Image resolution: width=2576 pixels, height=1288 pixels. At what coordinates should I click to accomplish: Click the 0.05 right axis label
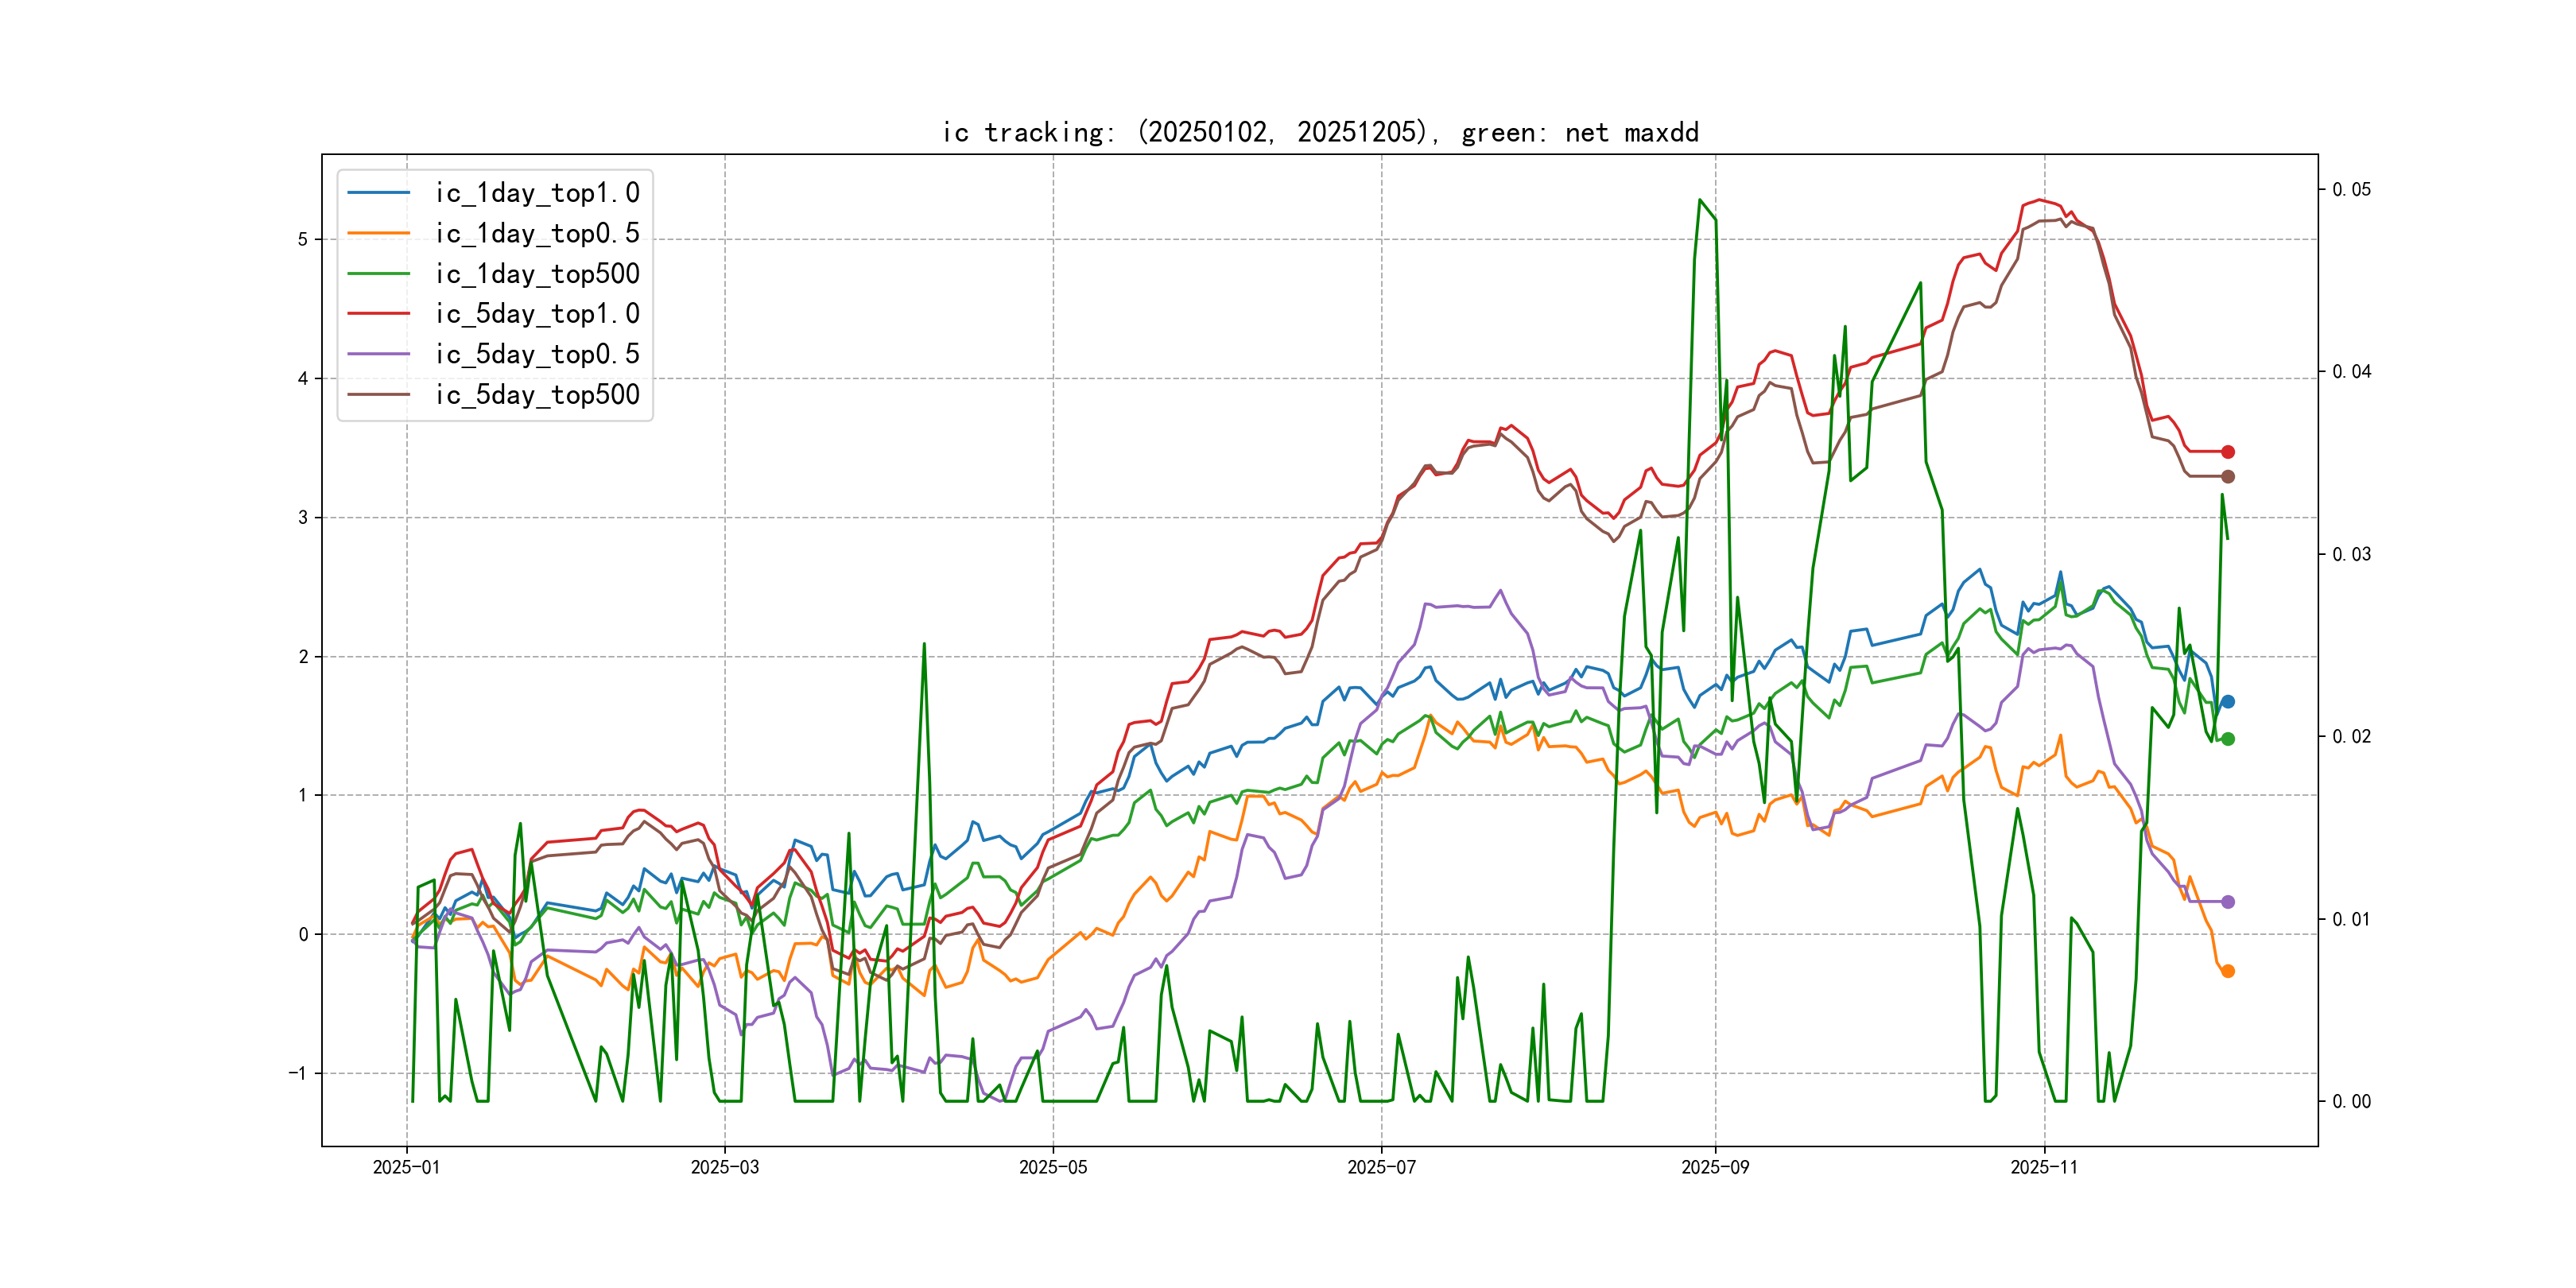pyautogui.click(x=2351, y=190)
